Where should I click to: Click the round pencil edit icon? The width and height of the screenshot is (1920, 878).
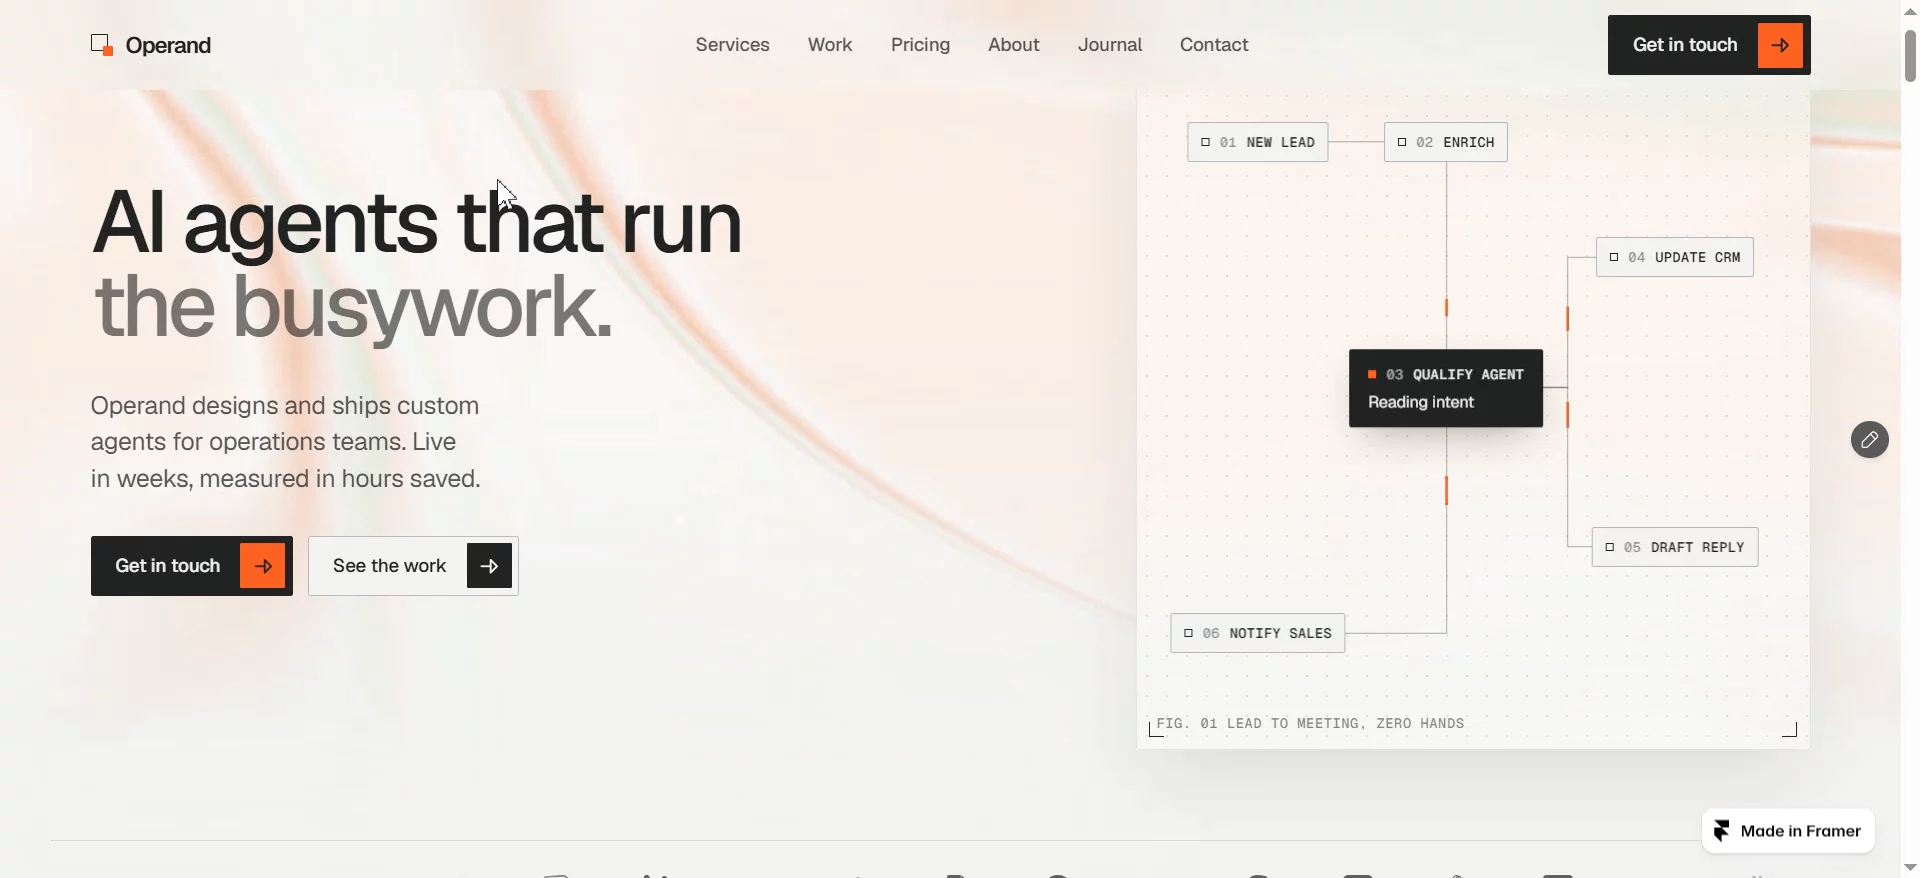click(1869, 440)
